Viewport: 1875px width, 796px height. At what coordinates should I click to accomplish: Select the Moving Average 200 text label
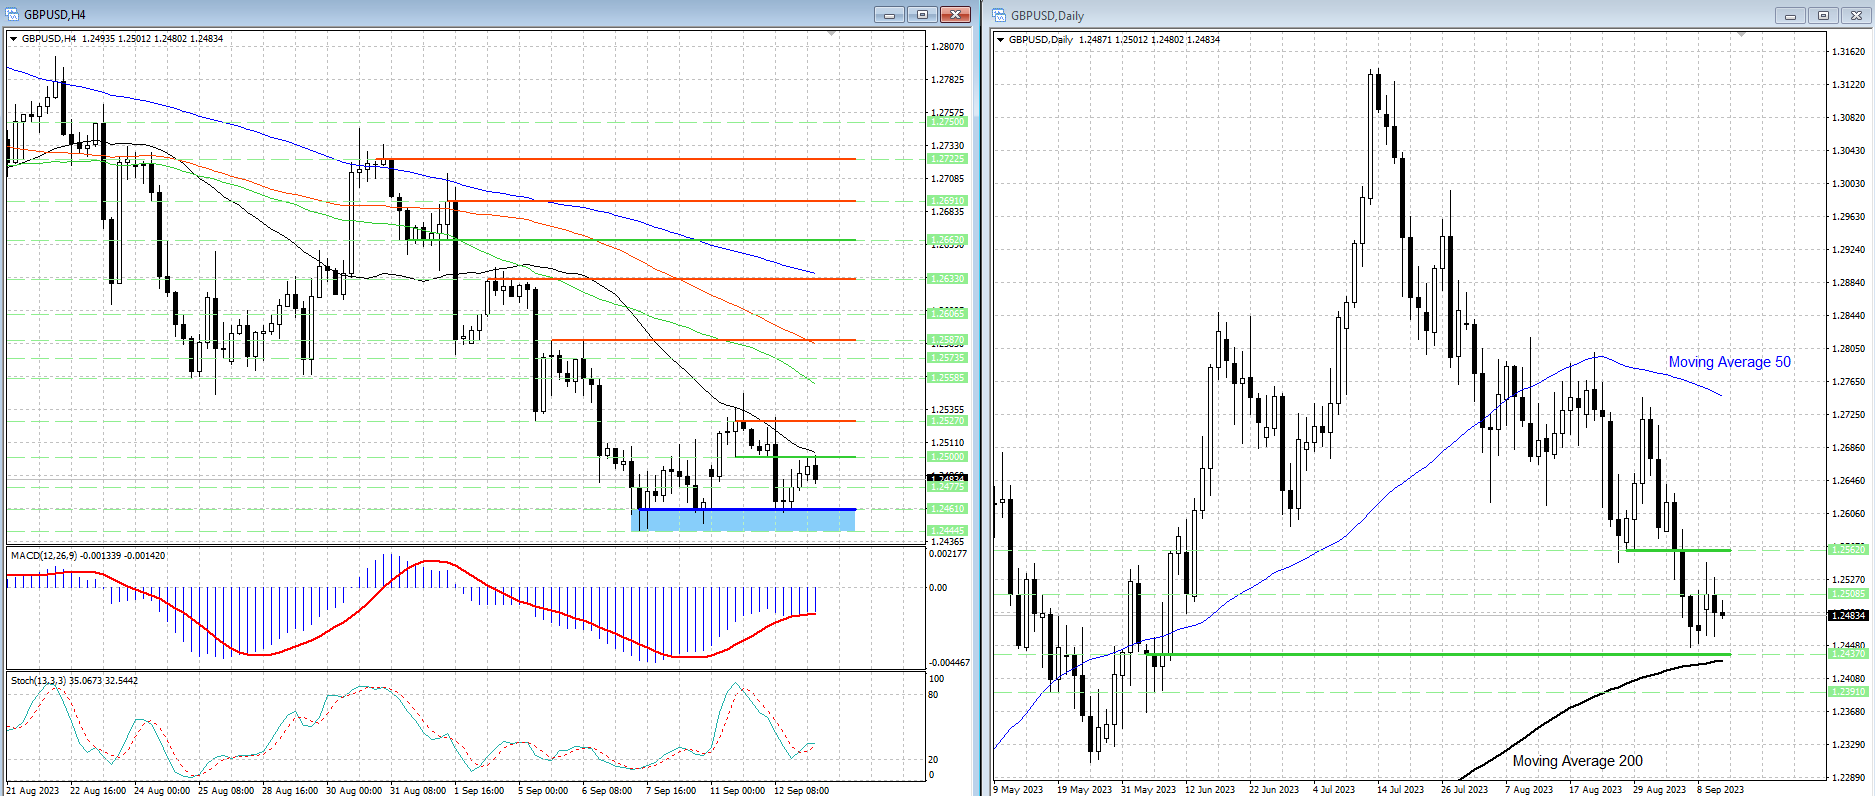[x=1577, y=761]
